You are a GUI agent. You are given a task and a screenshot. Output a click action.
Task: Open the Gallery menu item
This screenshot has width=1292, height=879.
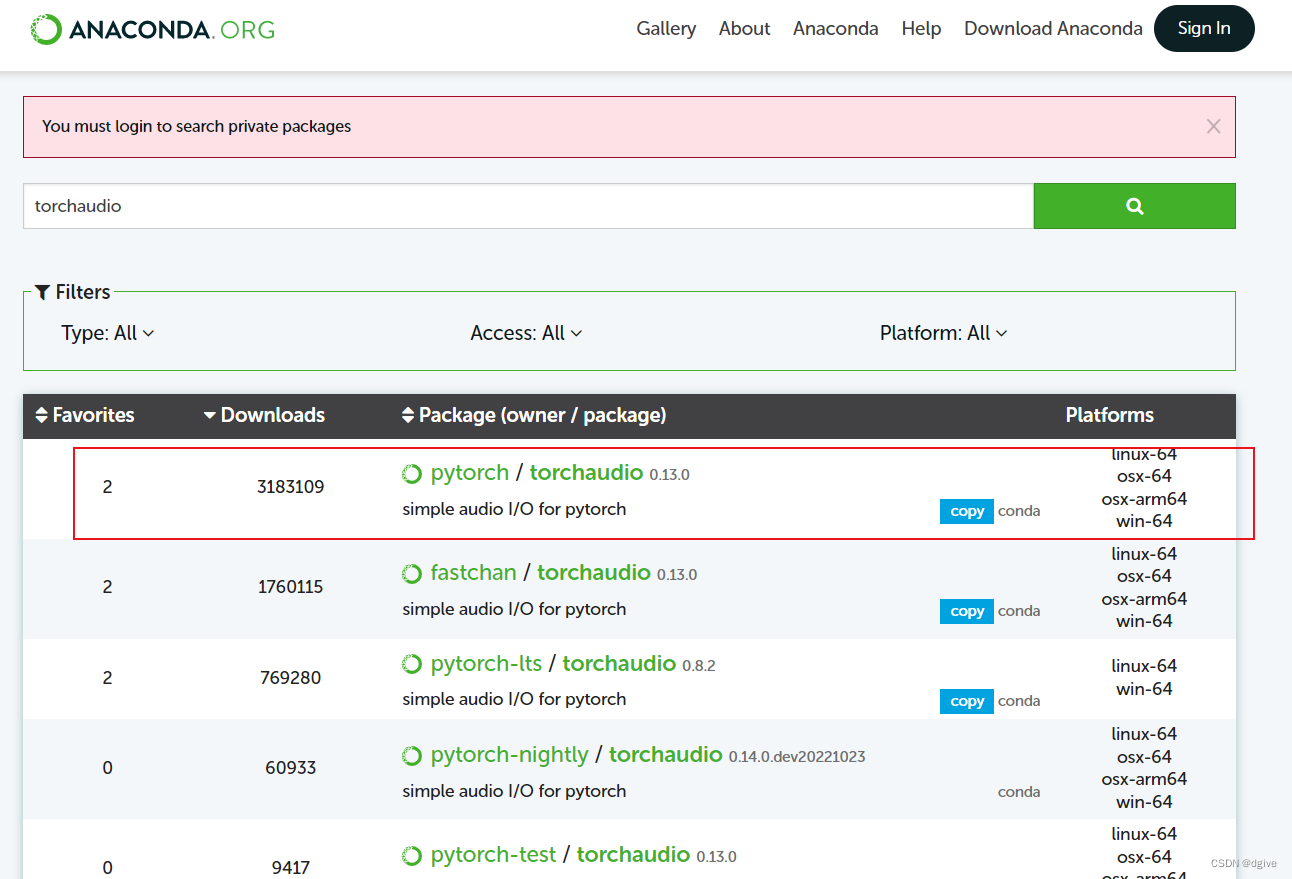point(666,29)
